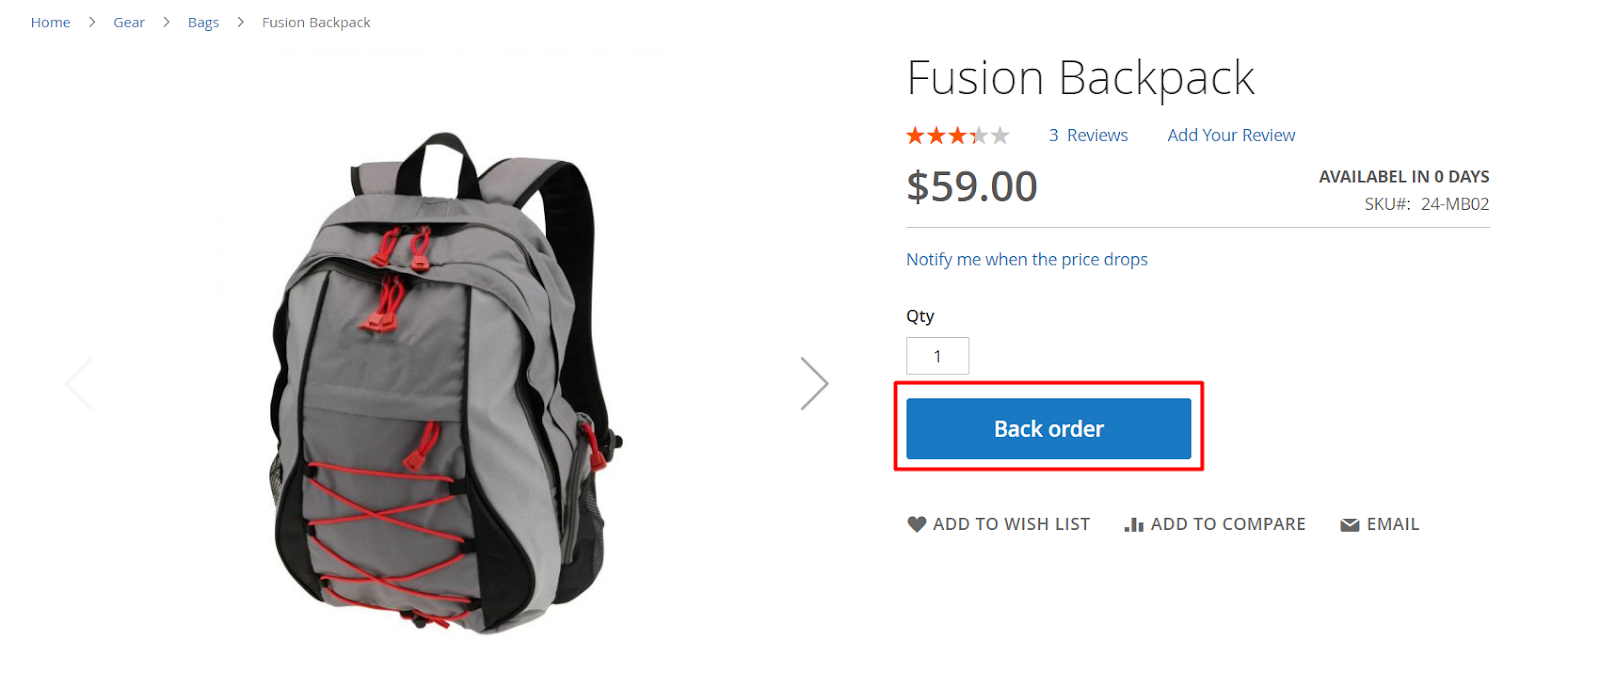The width and height of the screenshot is (1600, 674).
Task: Click the $59.00 price
Action: coord(972,187)
